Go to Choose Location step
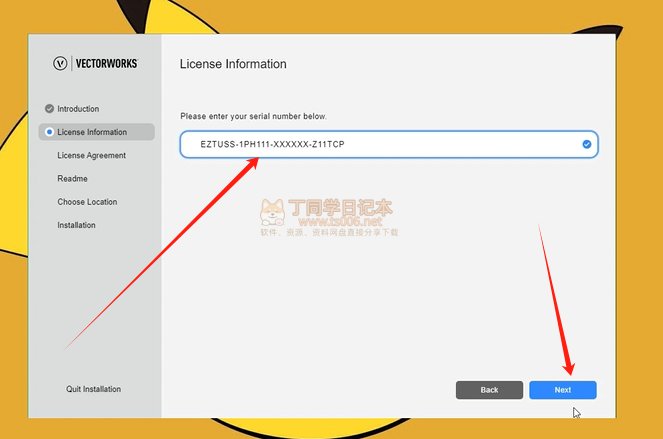663x439 pixels. point(87,202)
